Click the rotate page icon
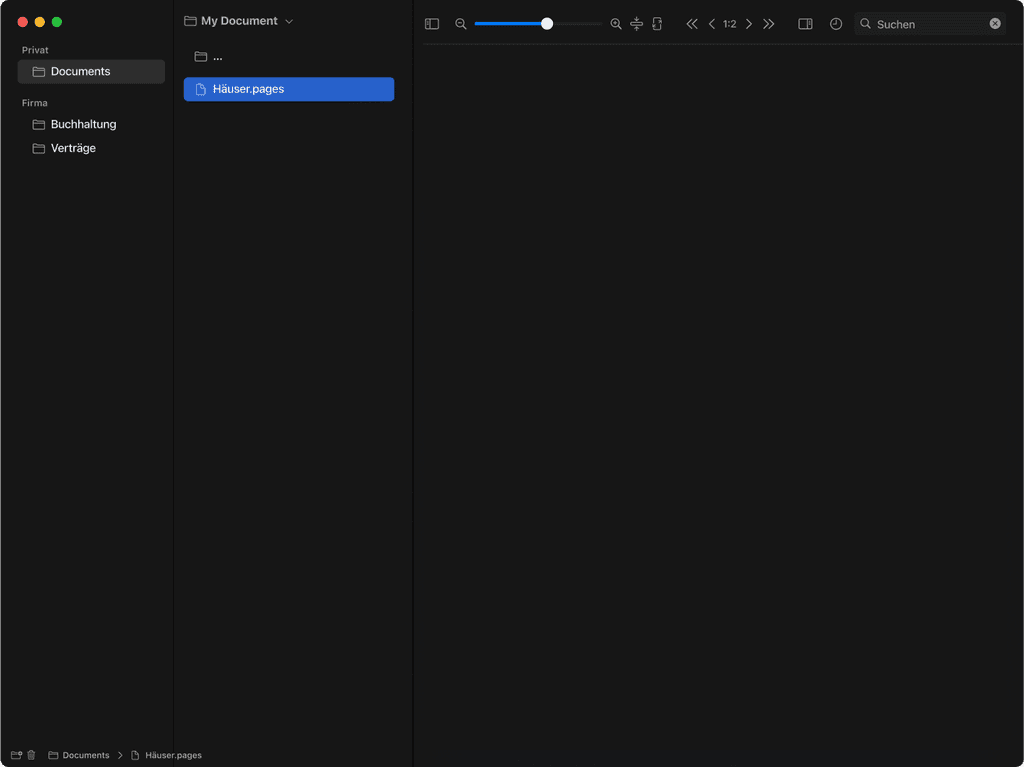1024x767 pixels. (657, 24)
